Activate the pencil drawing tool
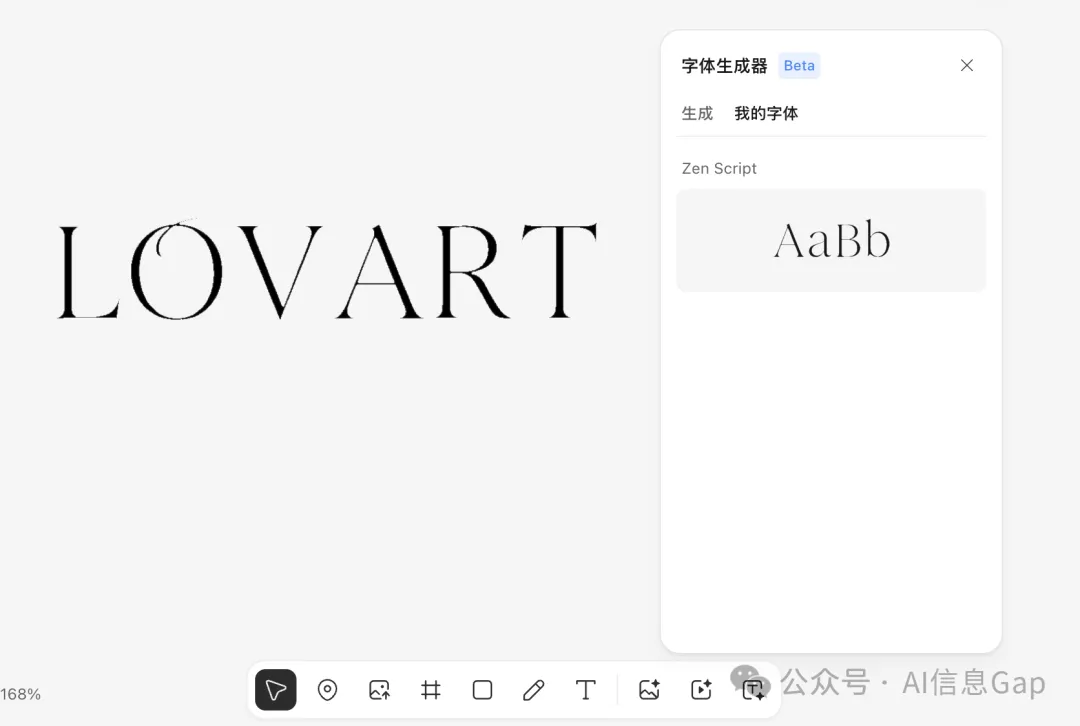This screenshot has height=726, width=1080. (x=534, y=690)
